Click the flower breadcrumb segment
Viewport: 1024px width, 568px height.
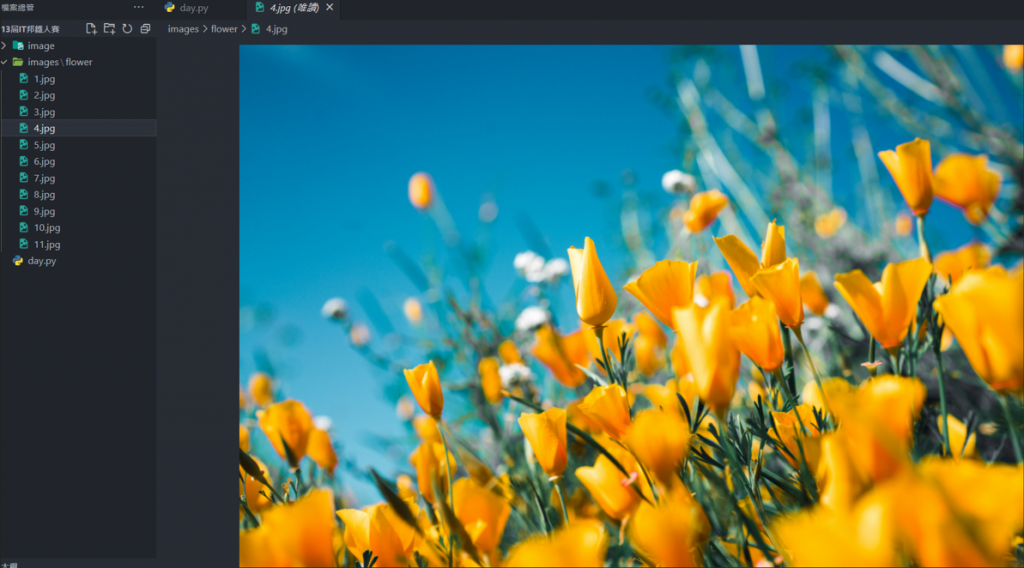[224, 29]
